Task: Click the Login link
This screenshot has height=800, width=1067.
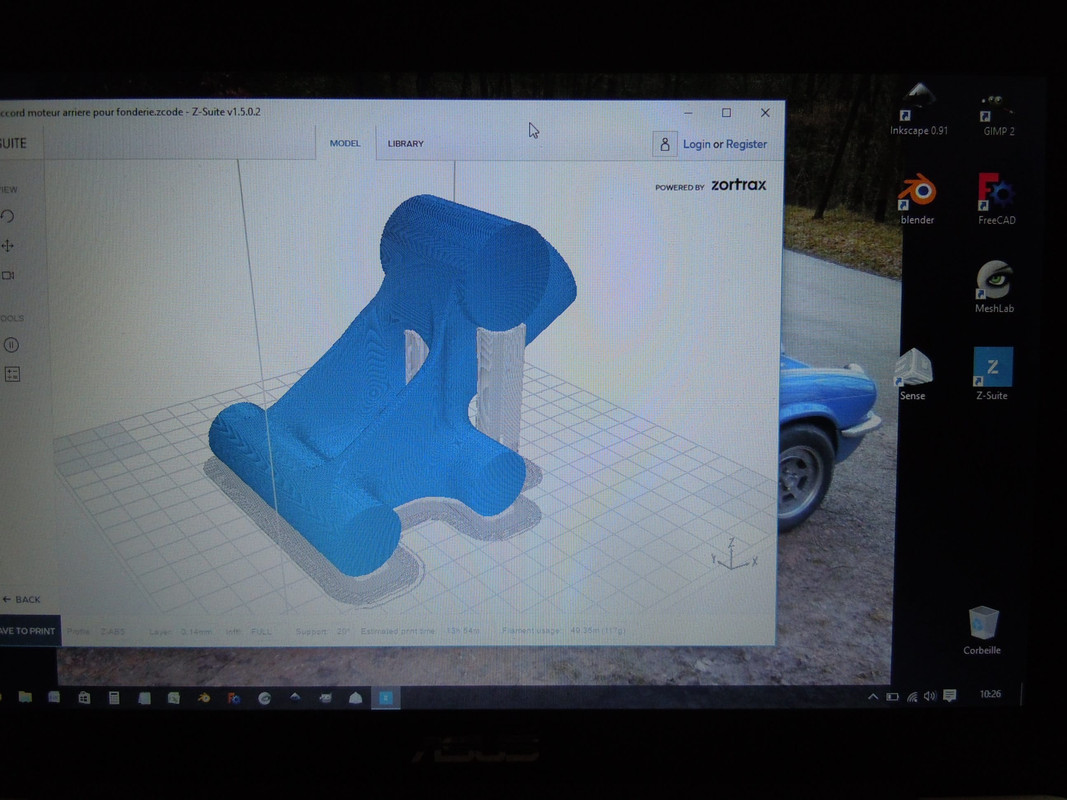Action: 696,144
